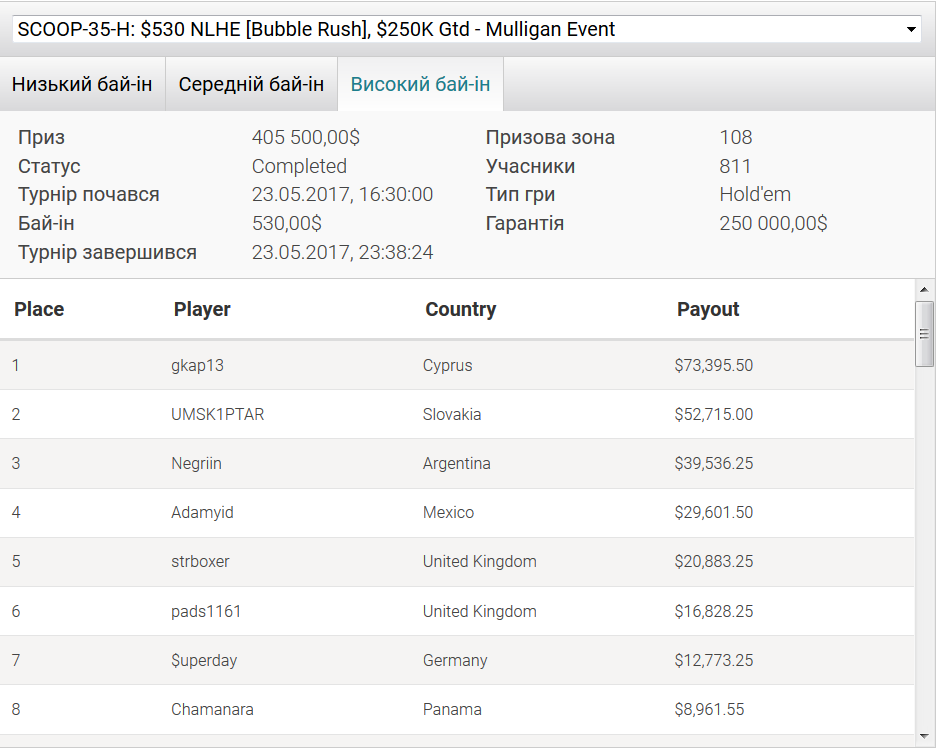Select player gkap13 in first place
The width and height of the screenshot is (938, 748).
tap(197, 366)
